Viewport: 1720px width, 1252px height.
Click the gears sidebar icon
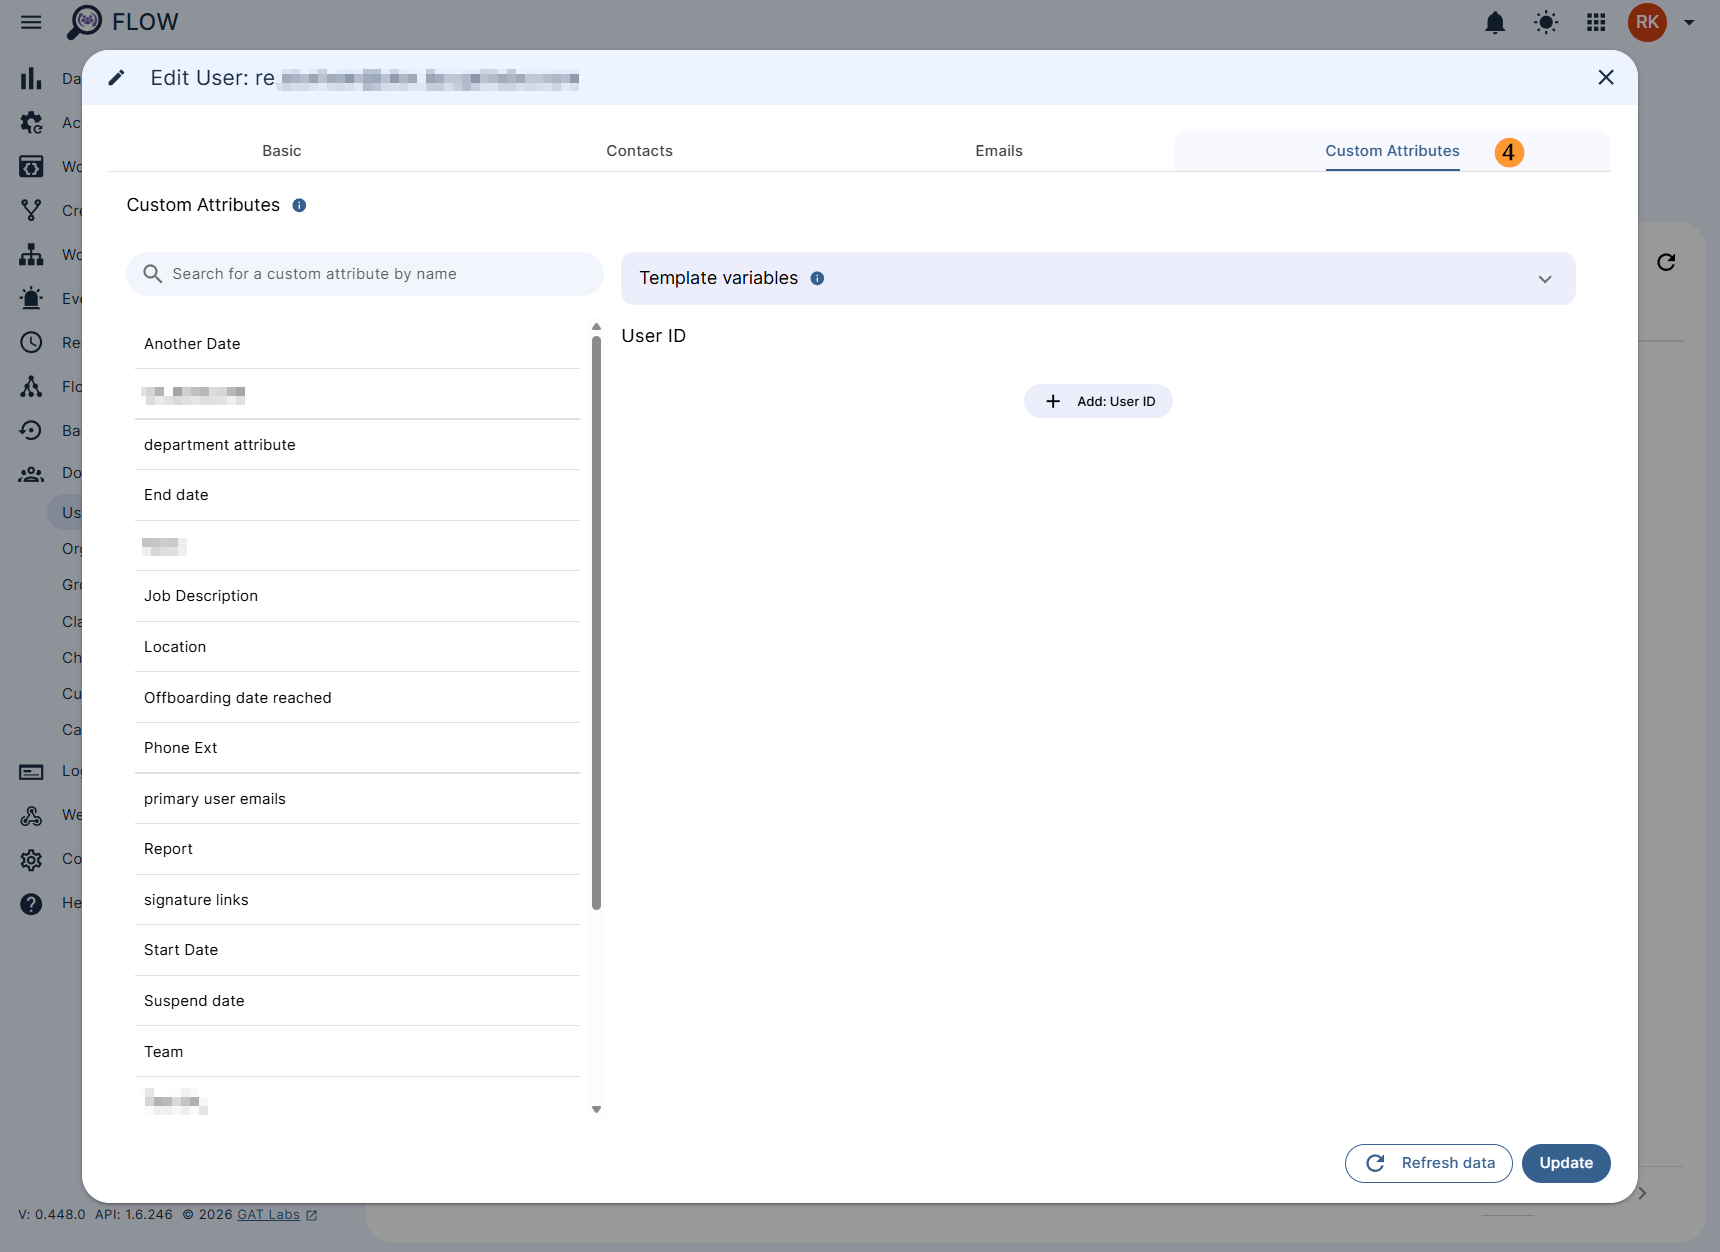[31, 122]
